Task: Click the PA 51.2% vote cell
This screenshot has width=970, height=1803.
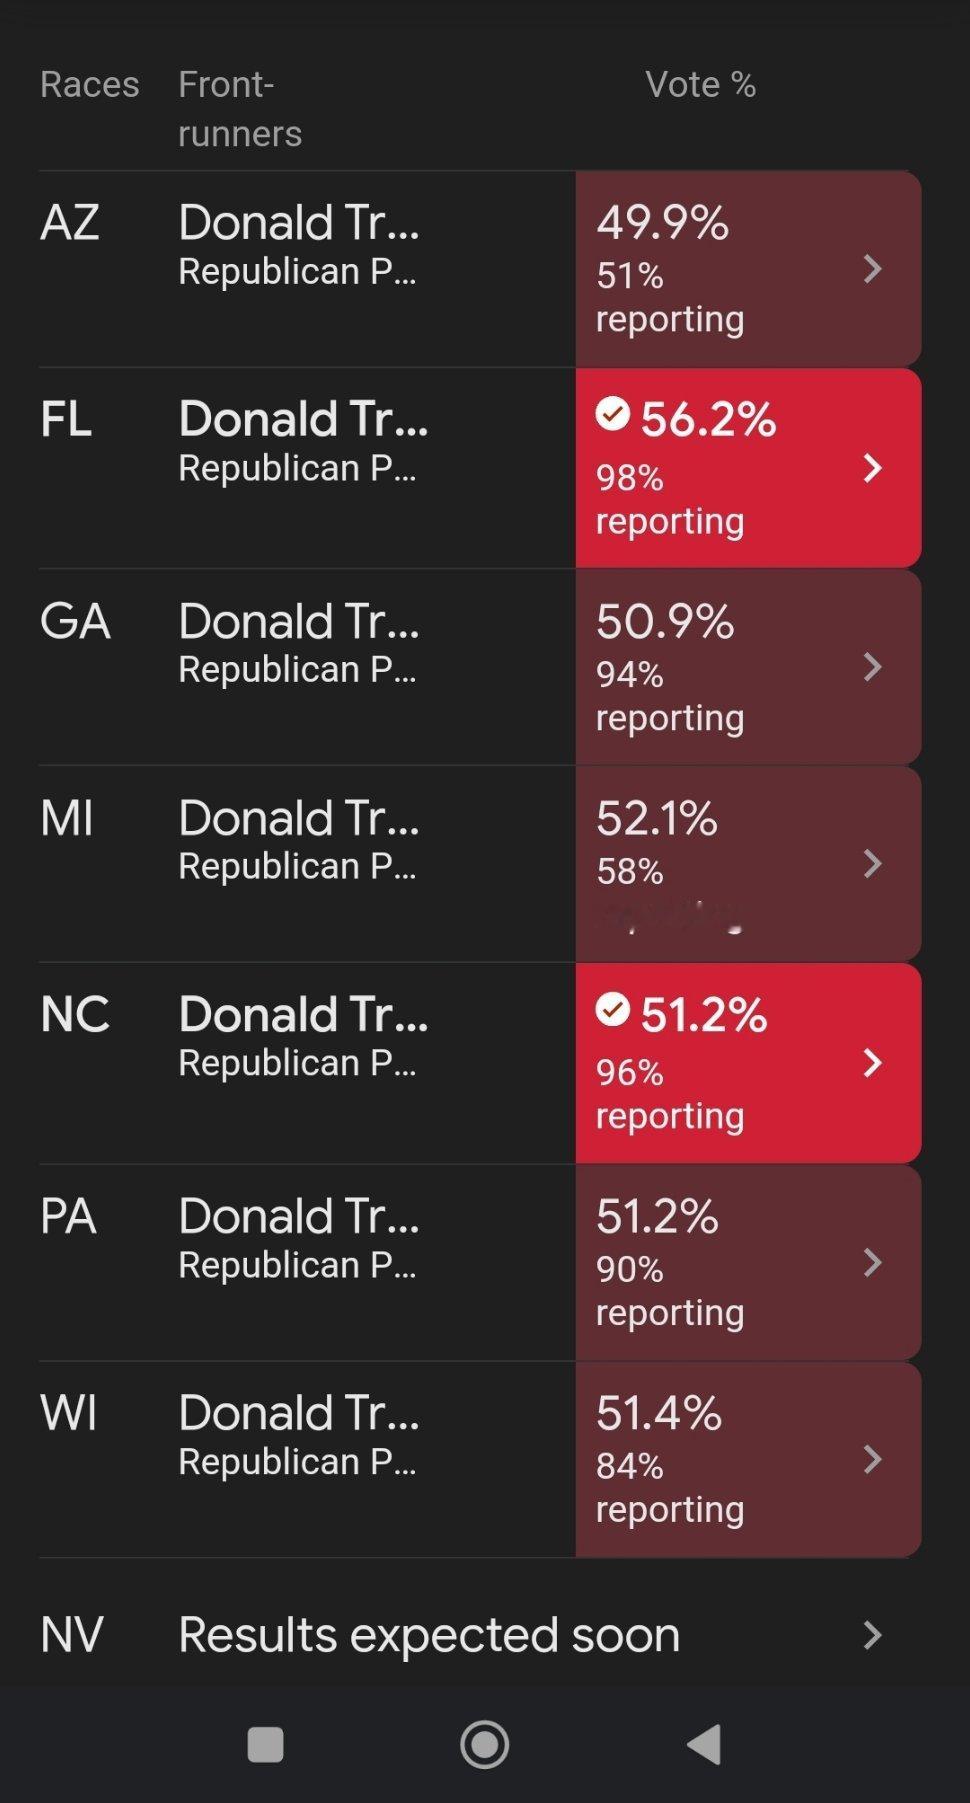Action: click(x=748, y=1263)
